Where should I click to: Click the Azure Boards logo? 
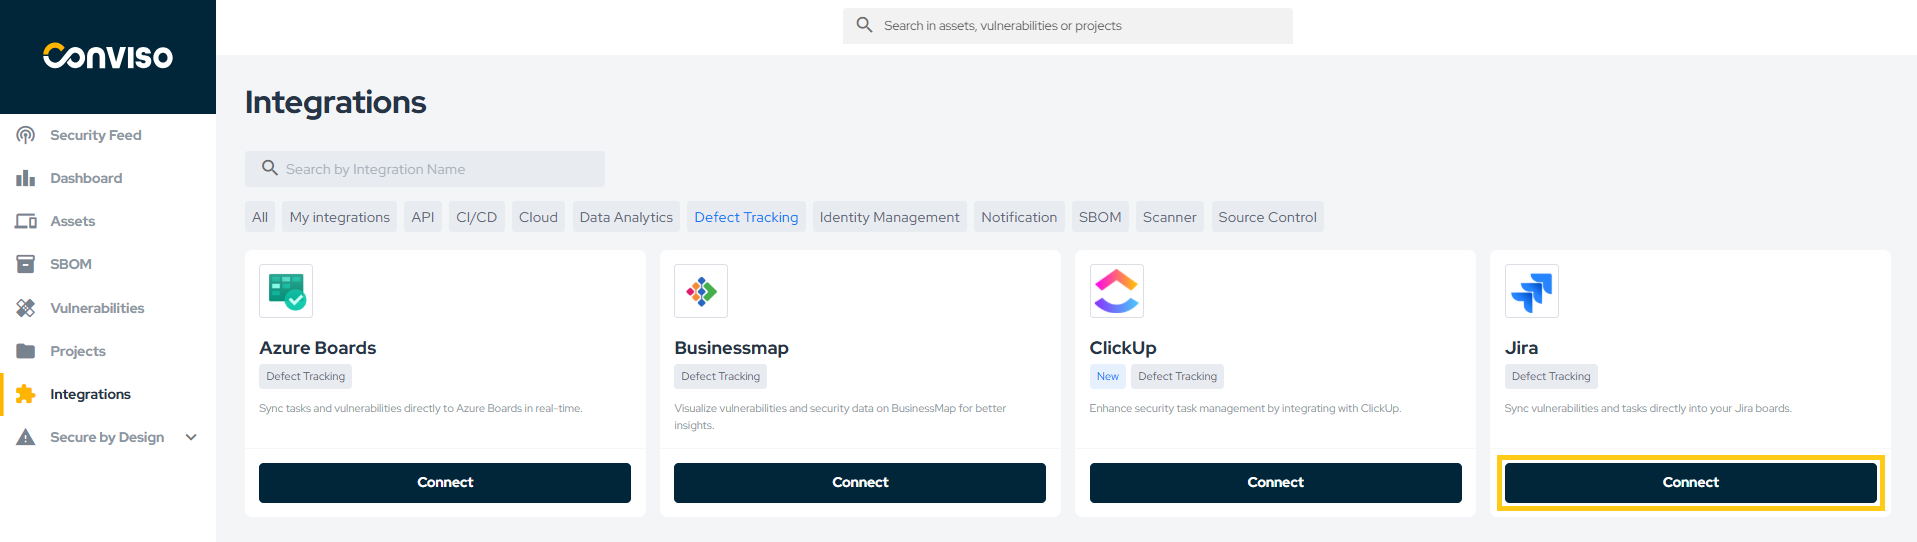(x=286, y=291)
